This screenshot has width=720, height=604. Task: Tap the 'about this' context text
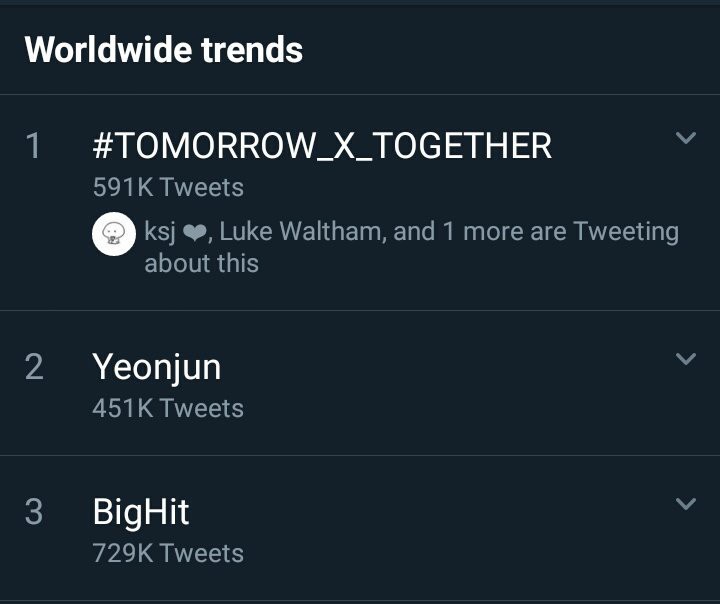tap(202, 264)
